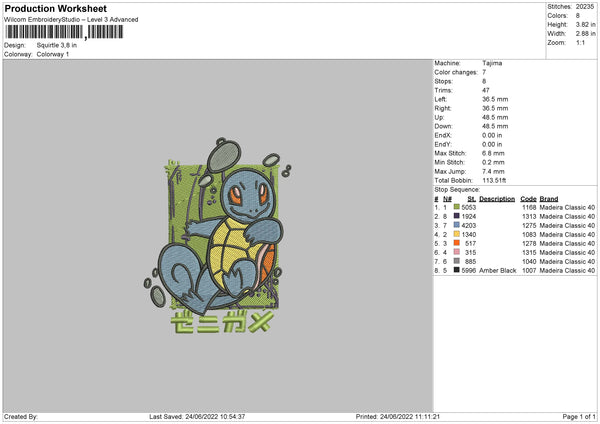Image resolution: width=600 pixels, height=424 pixels.
Task: Click the 'Created By:' footer label
Action: (21, 416)
